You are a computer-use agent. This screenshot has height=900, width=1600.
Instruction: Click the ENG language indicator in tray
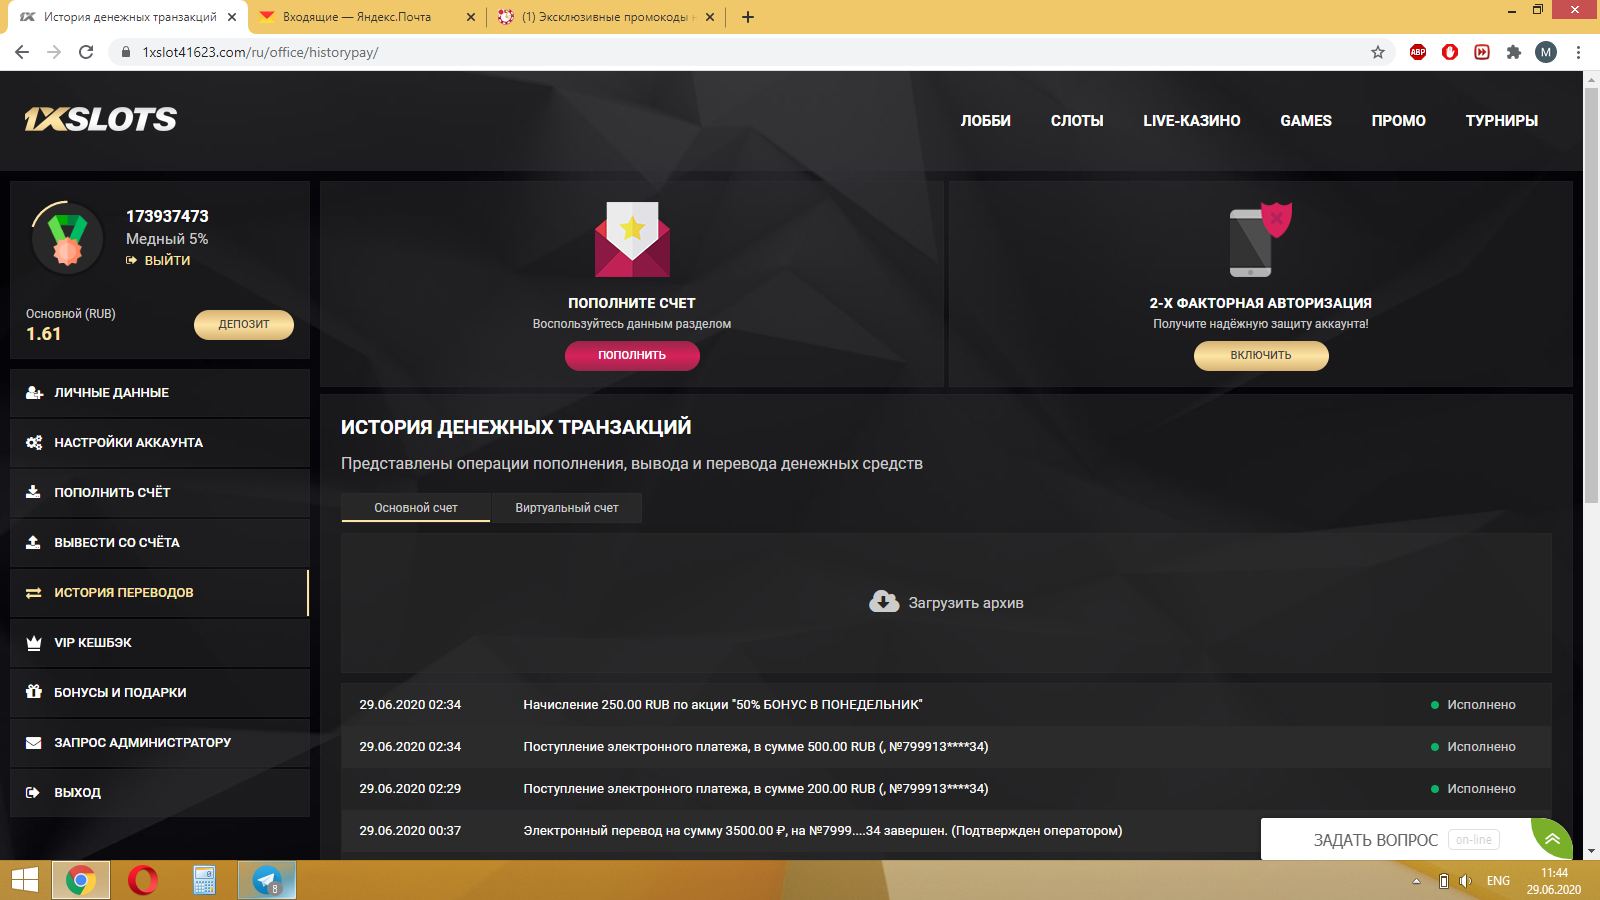coord(1498,881)
